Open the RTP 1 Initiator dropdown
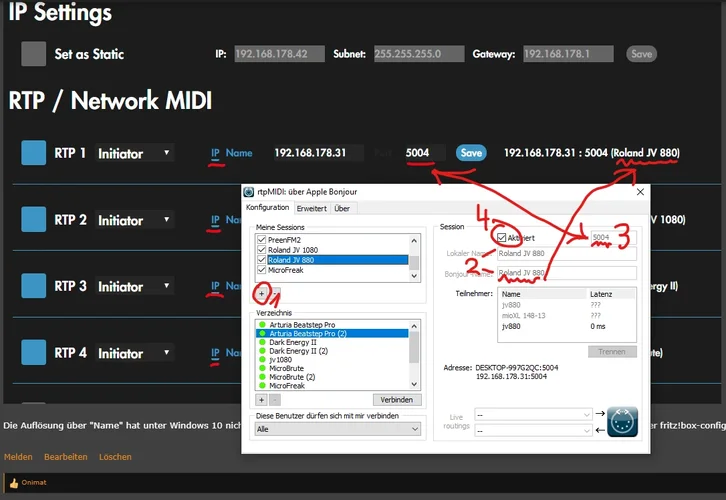This screenshot has height=500, width=726. coord(134,153)
